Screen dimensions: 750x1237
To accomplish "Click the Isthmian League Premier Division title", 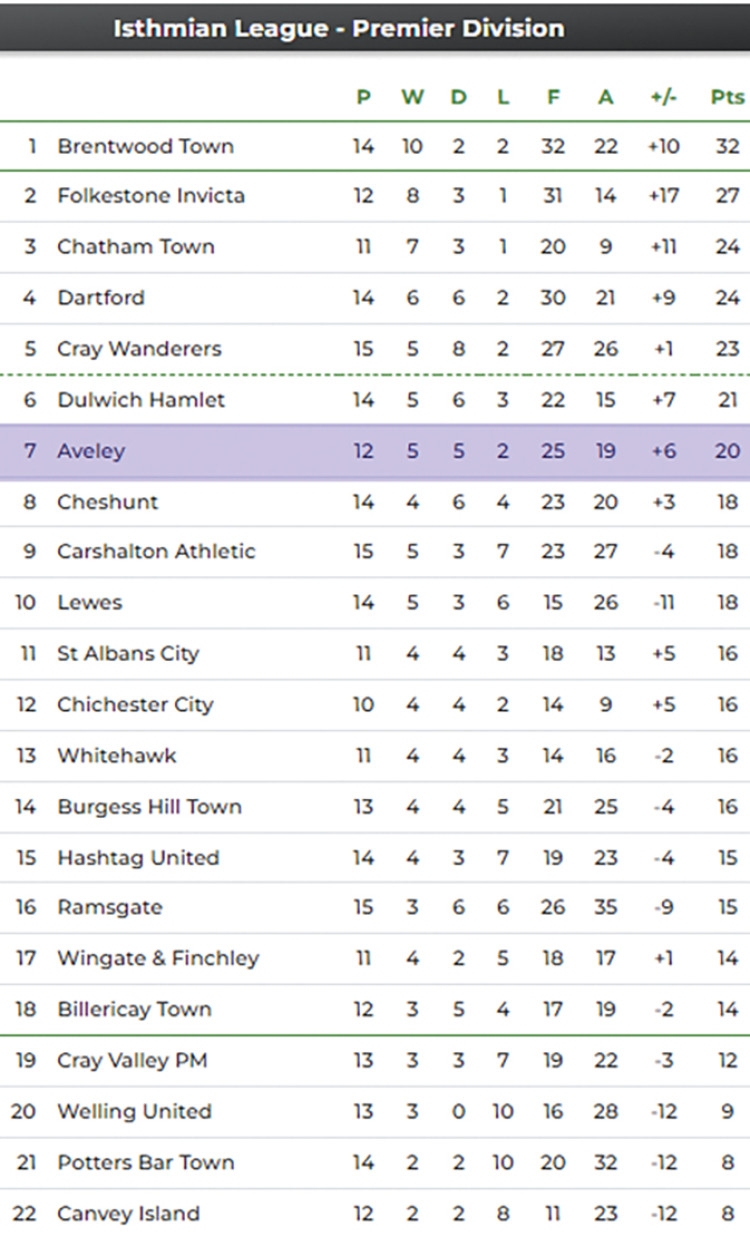I will tap(338, 27).
